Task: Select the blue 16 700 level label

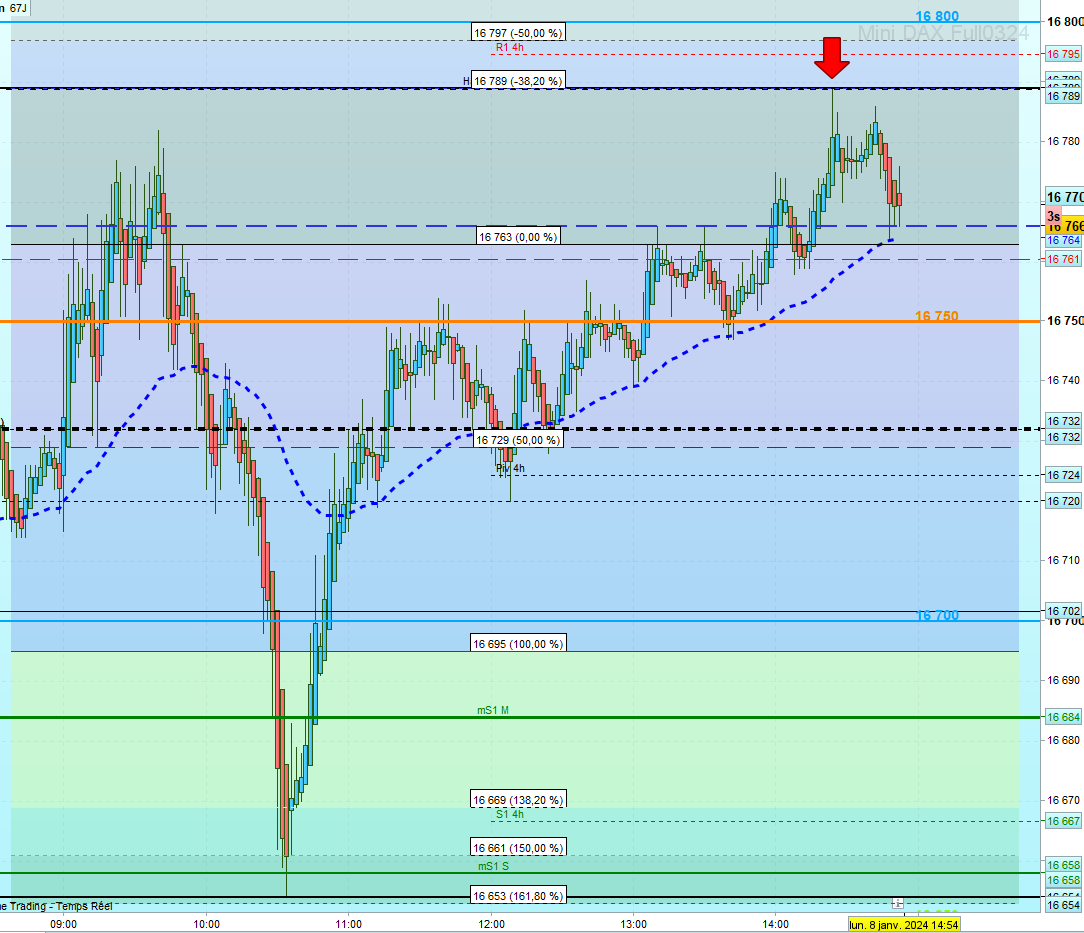Action: point(937,615)
